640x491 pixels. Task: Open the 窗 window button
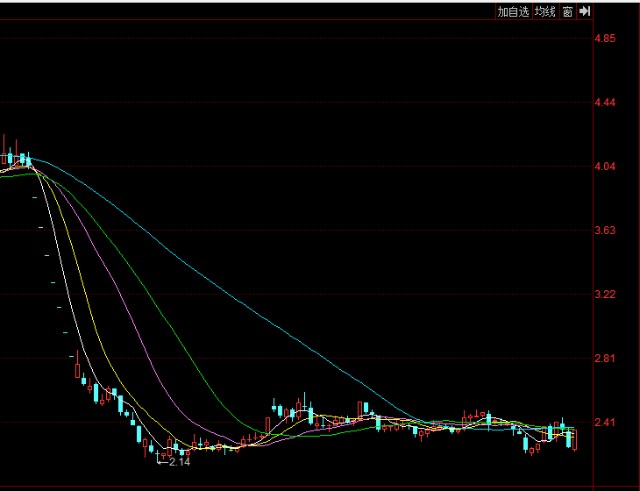tap(567, 11)
